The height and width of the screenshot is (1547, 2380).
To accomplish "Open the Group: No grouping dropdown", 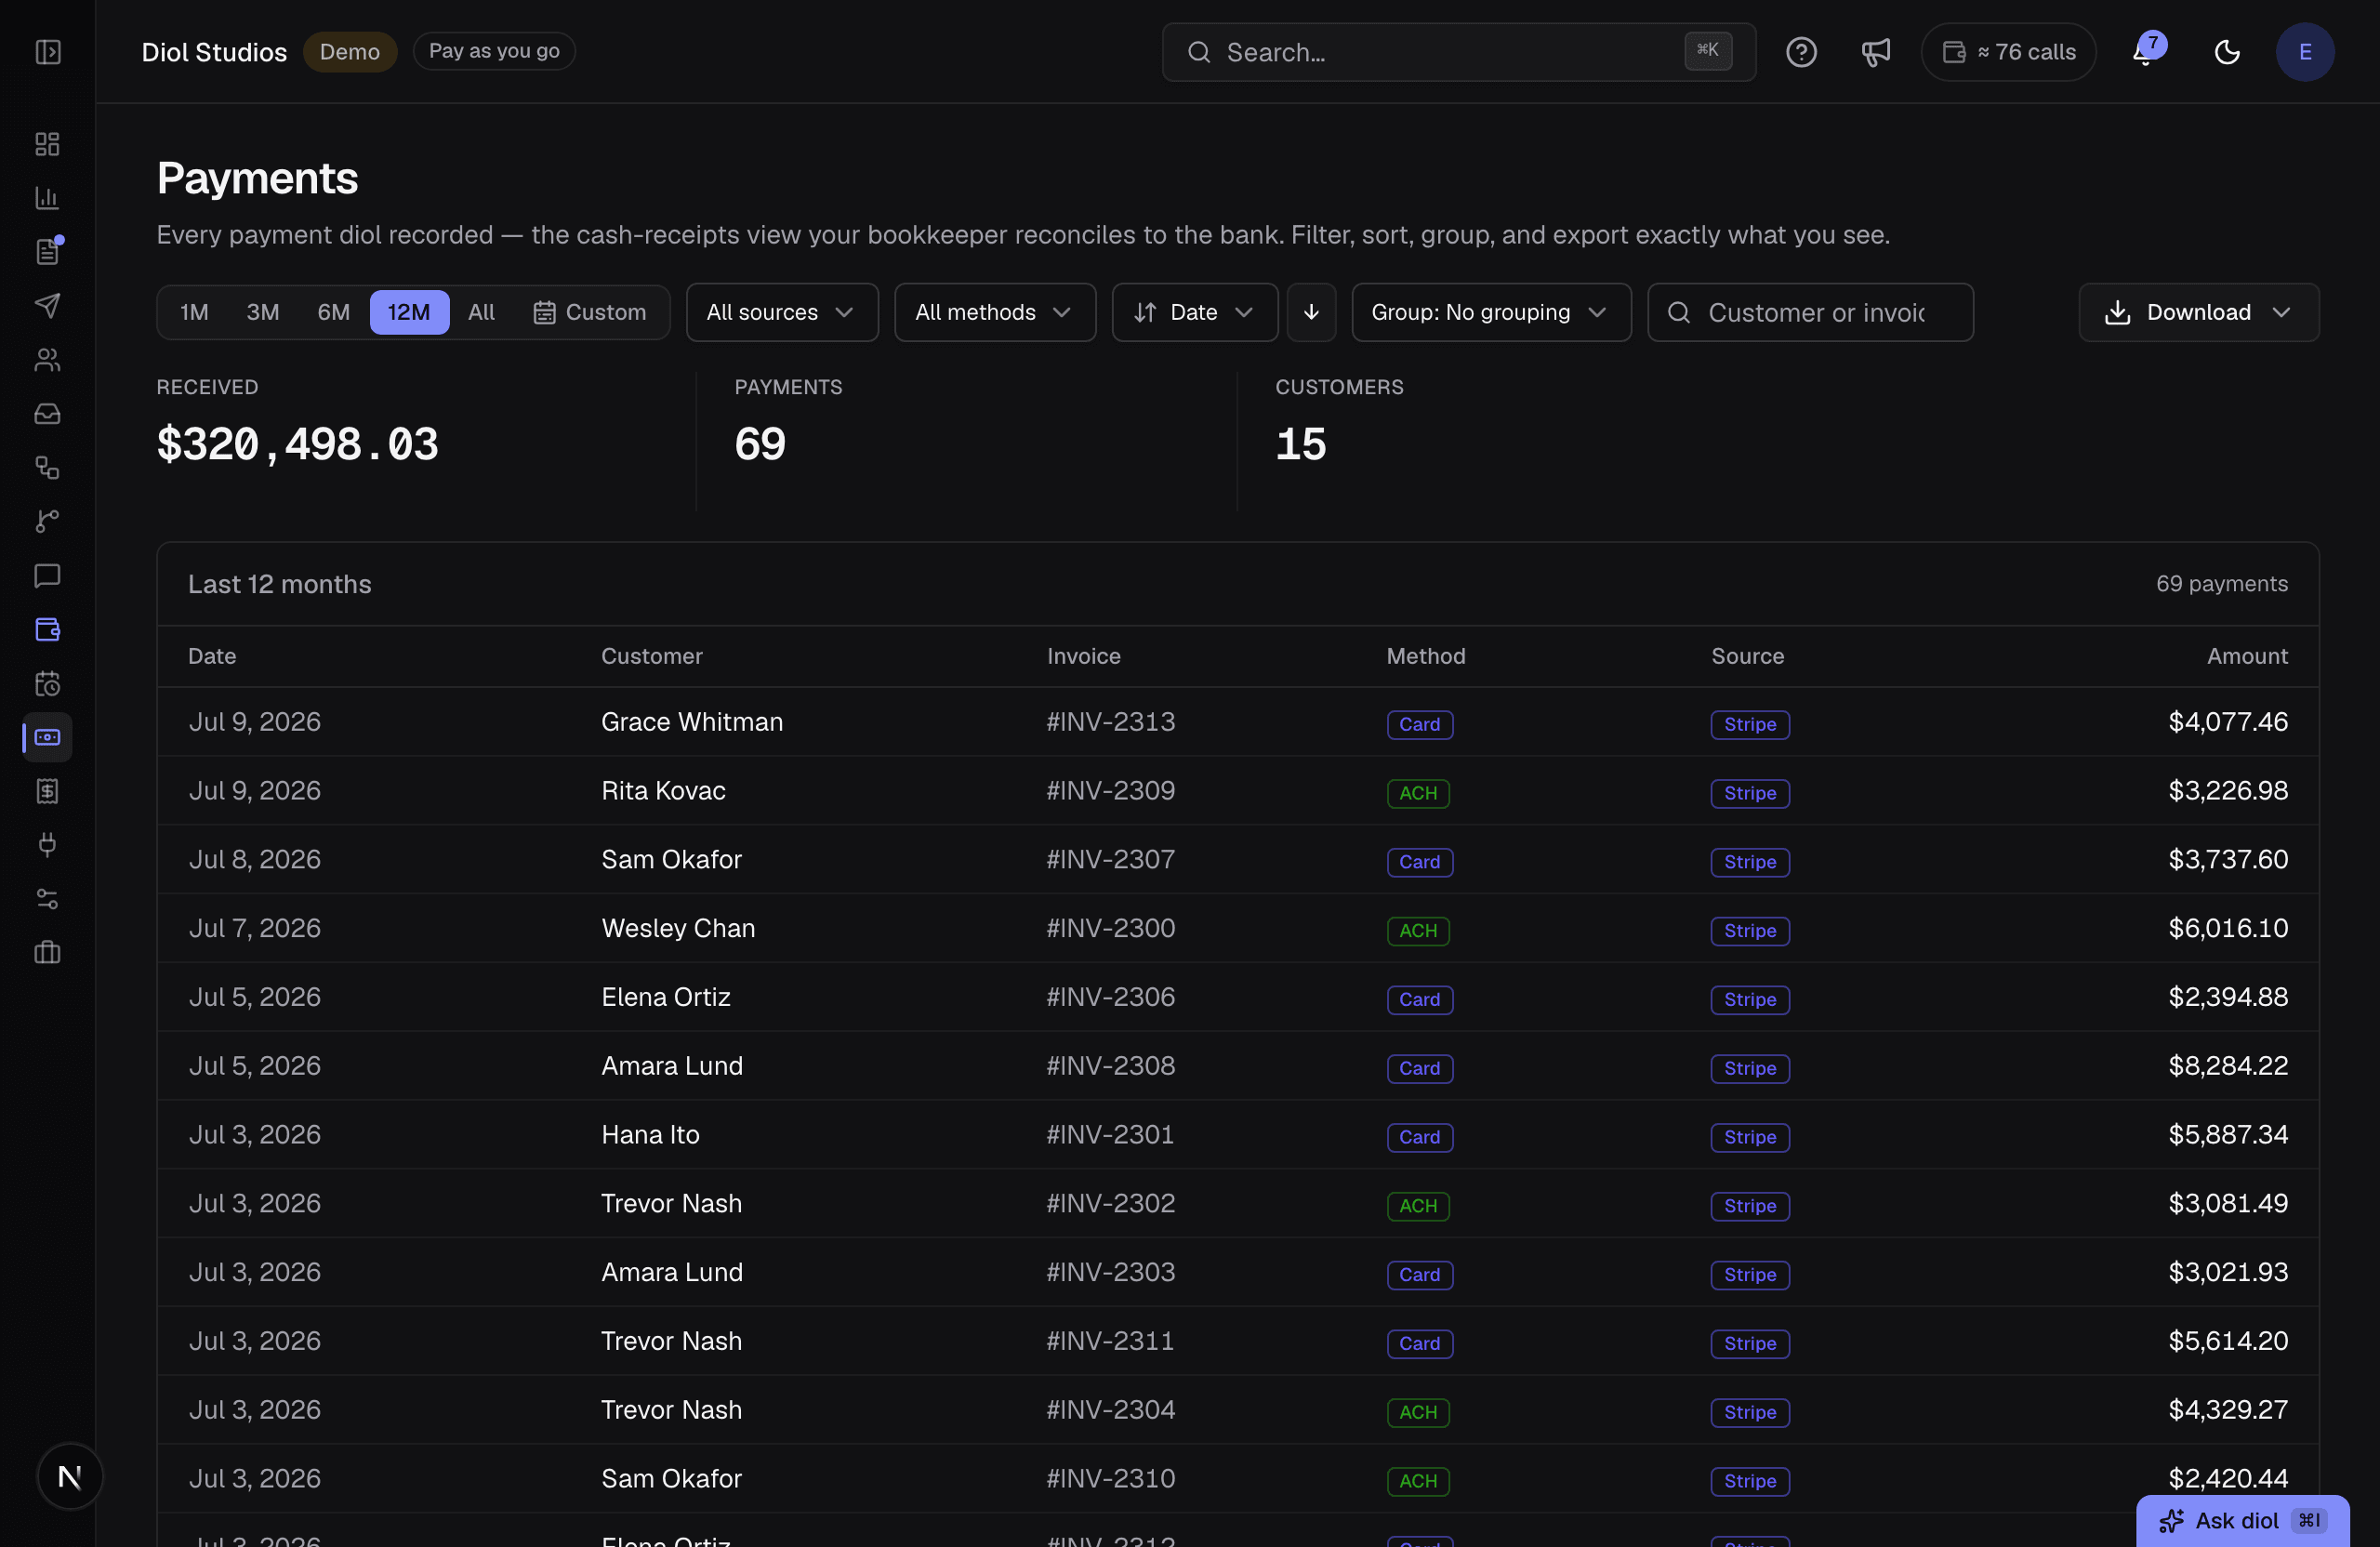I will 1491,312.
